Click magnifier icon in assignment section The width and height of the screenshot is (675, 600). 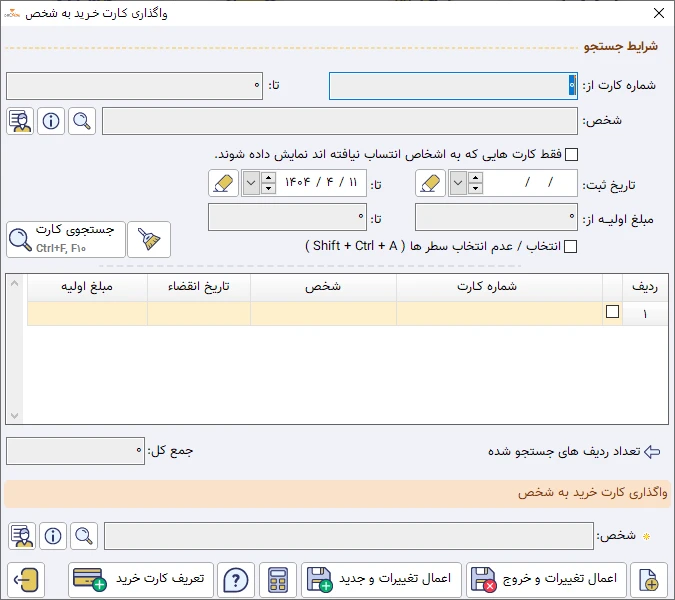pos(84,536)
